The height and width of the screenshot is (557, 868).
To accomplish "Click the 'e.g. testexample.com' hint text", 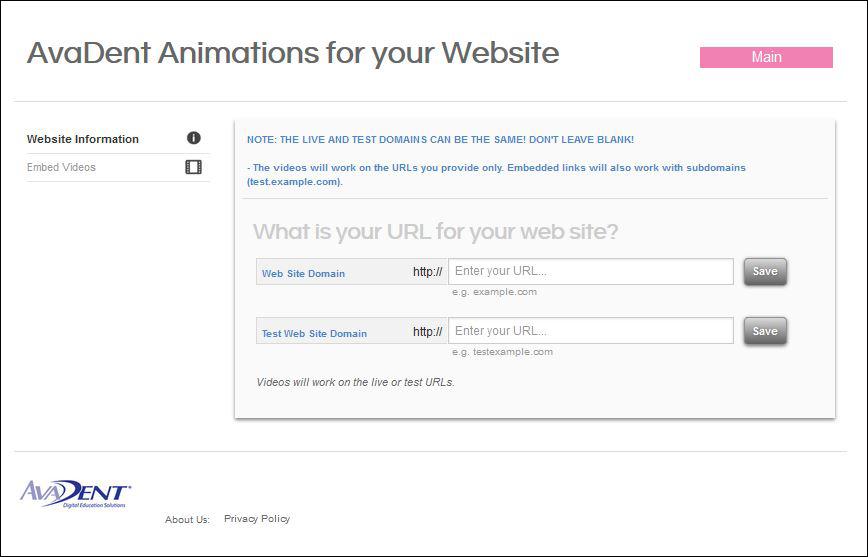I will [502, 352].
